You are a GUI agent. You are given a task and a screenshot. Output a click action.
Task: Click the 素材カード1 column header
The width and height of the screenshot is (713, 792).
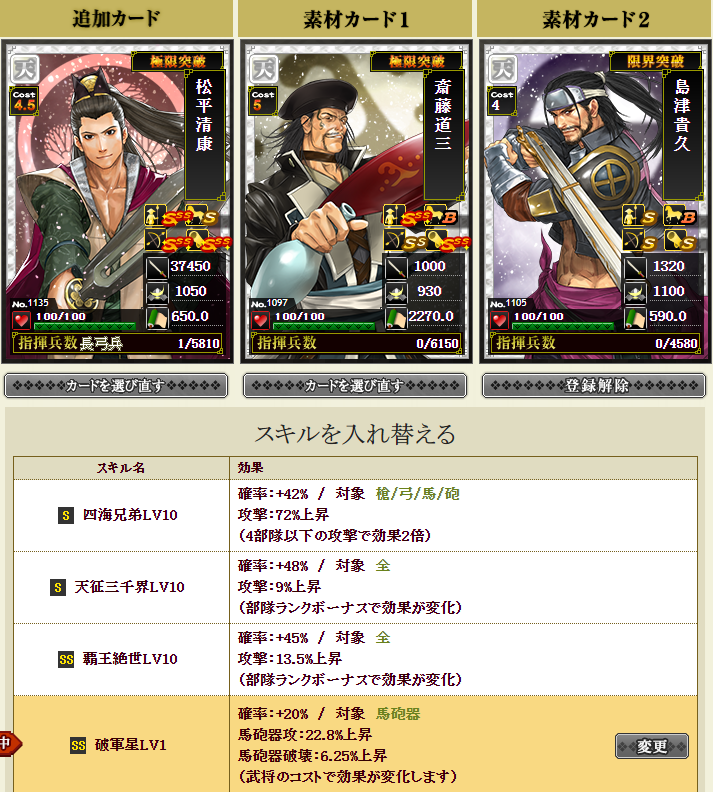coord(356,19)
